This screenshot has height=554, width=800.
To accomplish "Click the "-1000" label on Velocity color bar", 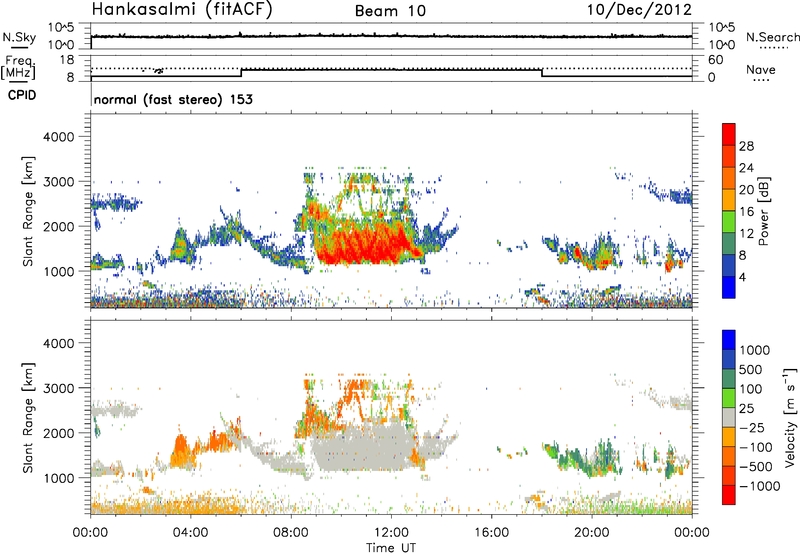I will pyautogui.click(x=760, y=486).
